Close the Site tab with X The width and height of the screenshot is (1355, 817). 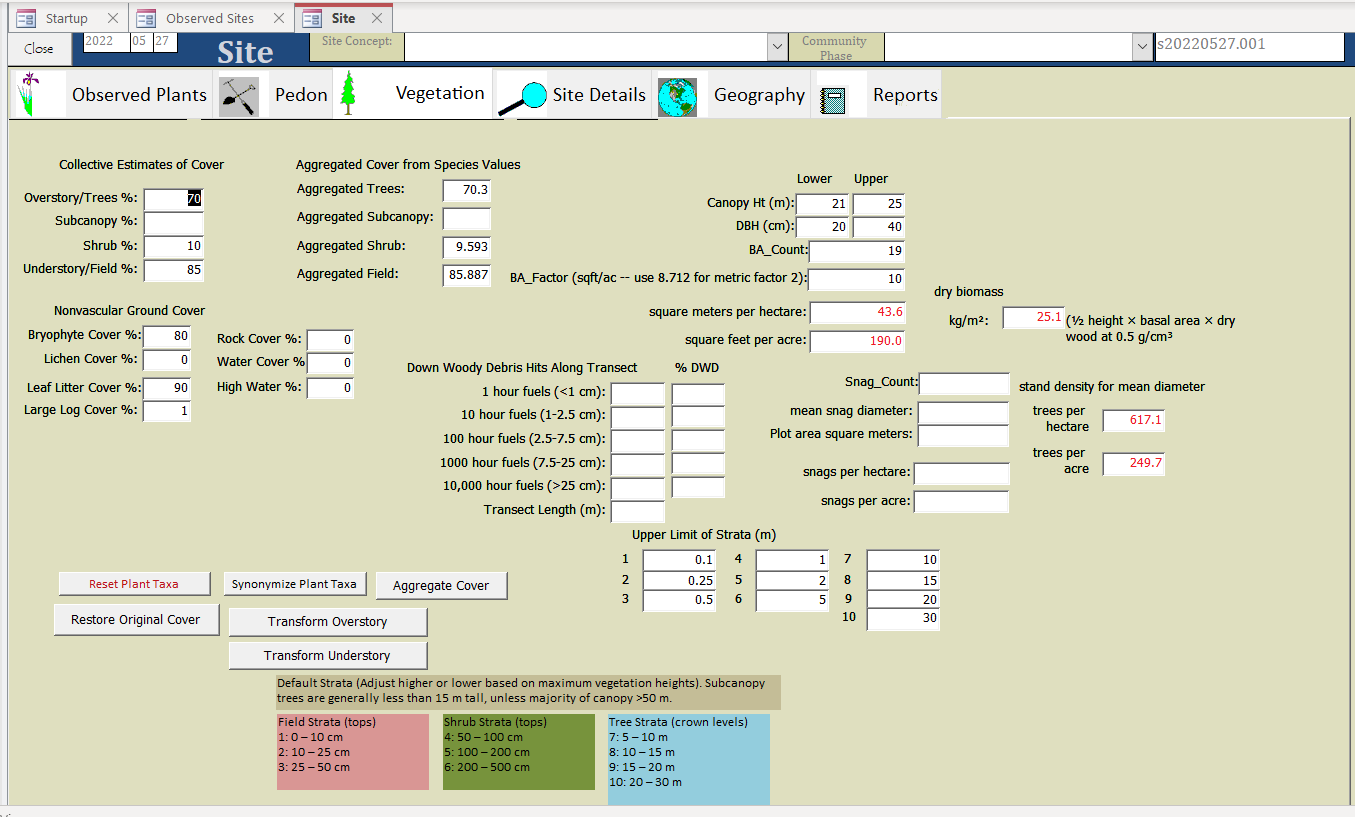click(376, 18)
